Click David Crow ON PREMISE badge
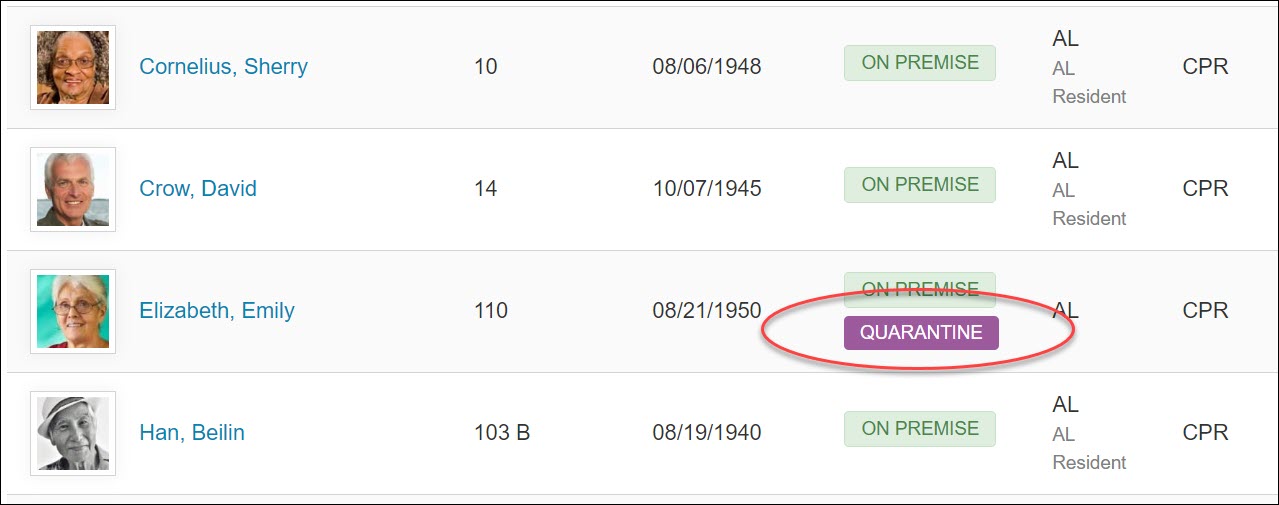The height and width of the screenshot is (505, 1279). pos(920,185)
